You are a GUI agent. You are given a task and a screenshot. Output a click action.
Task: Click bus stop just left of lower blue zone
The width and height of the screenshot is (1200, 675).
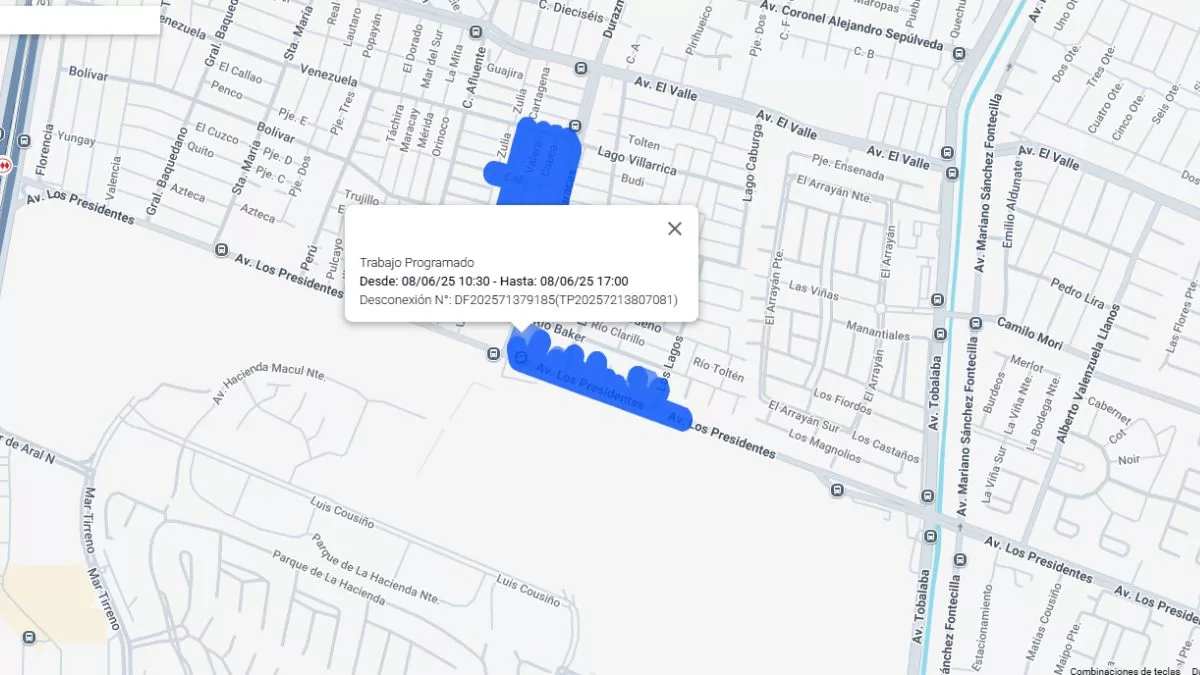[x=494, y=353]
